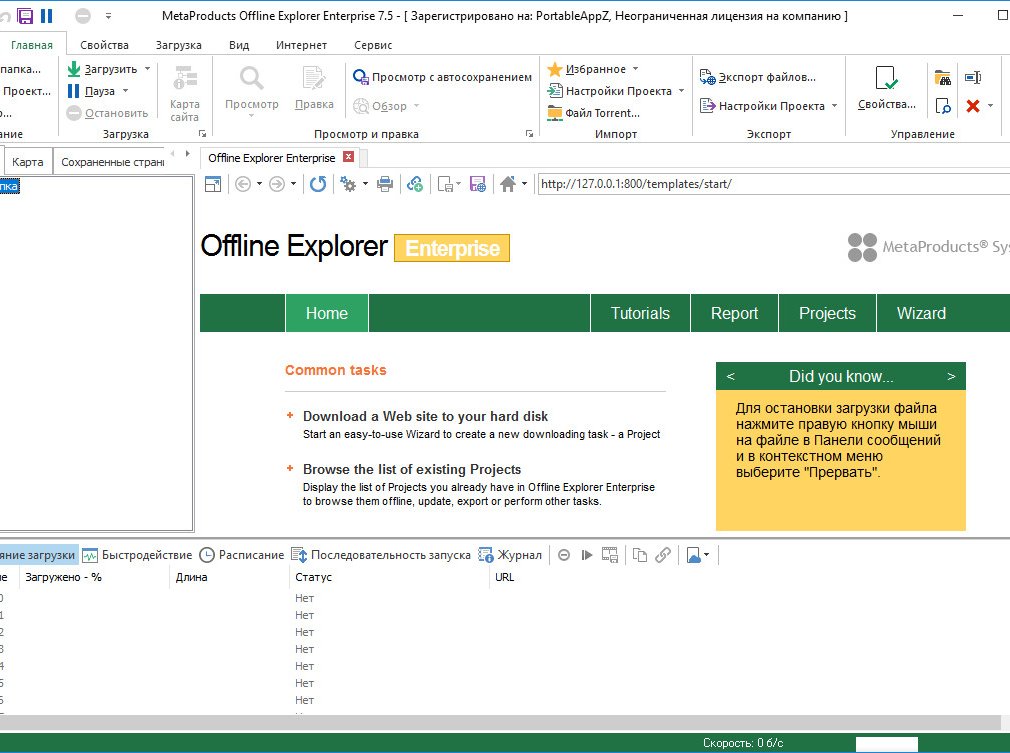This screenshot has width=1010, height=753.
Task: Enable Просмотр с автосохранением
Action: tap(443, 77)
